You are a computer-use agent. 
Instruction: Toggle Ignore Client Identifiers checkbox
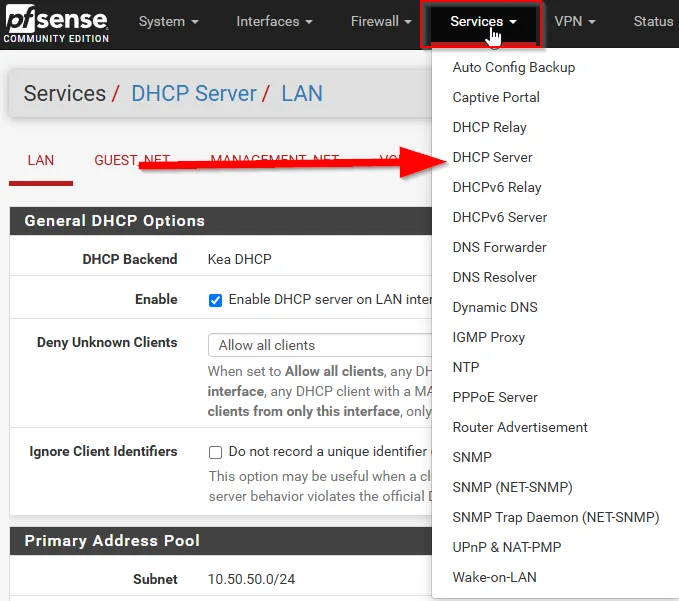click(215, 452)
